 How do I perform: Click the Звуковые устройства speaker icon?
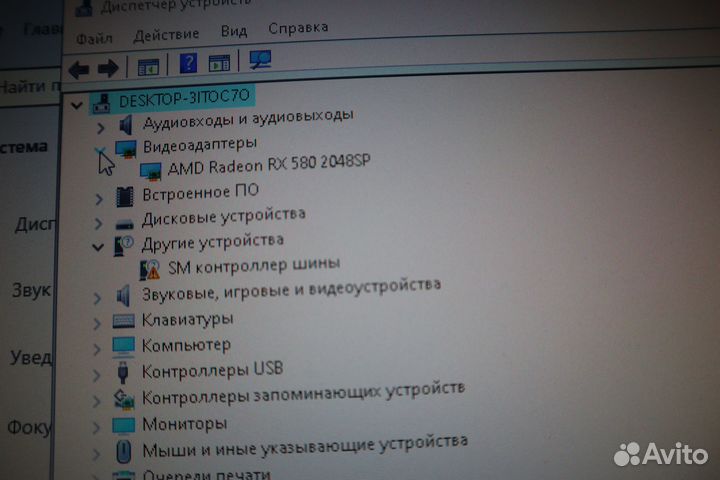[x=123, y=295]
